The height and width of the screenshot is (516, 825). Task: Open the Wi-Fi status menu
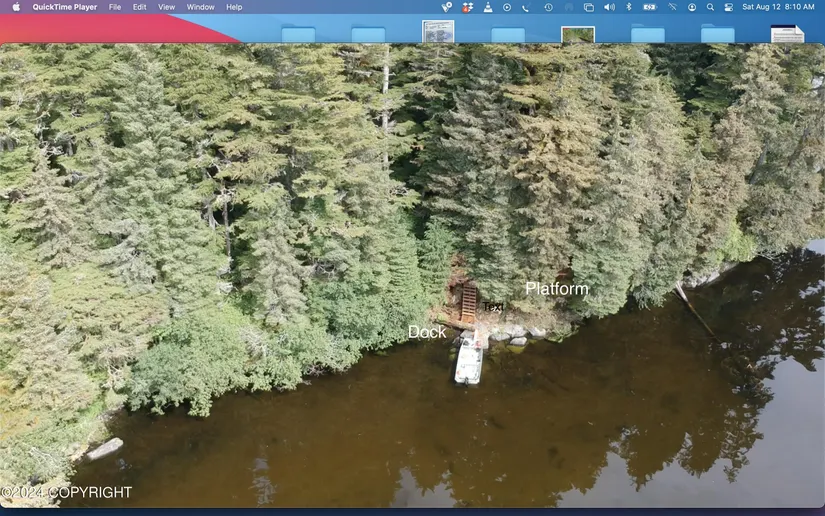(x=672, y=7)
